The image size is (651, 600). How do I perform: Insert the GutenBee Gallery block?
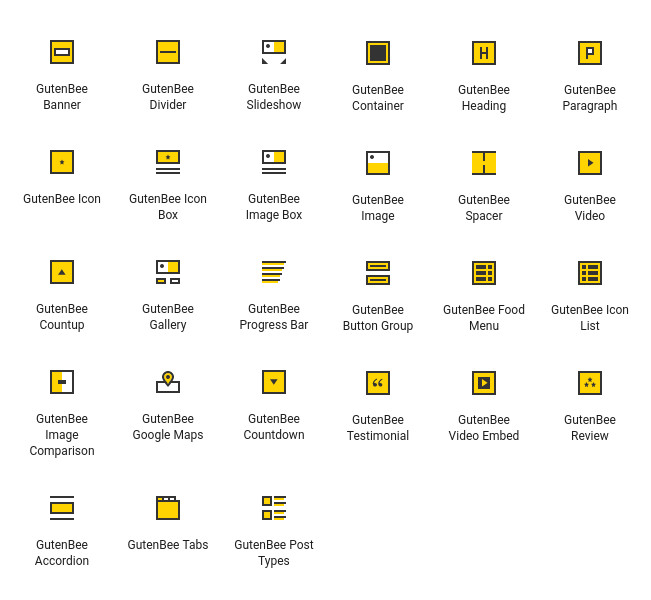[168, 272]
